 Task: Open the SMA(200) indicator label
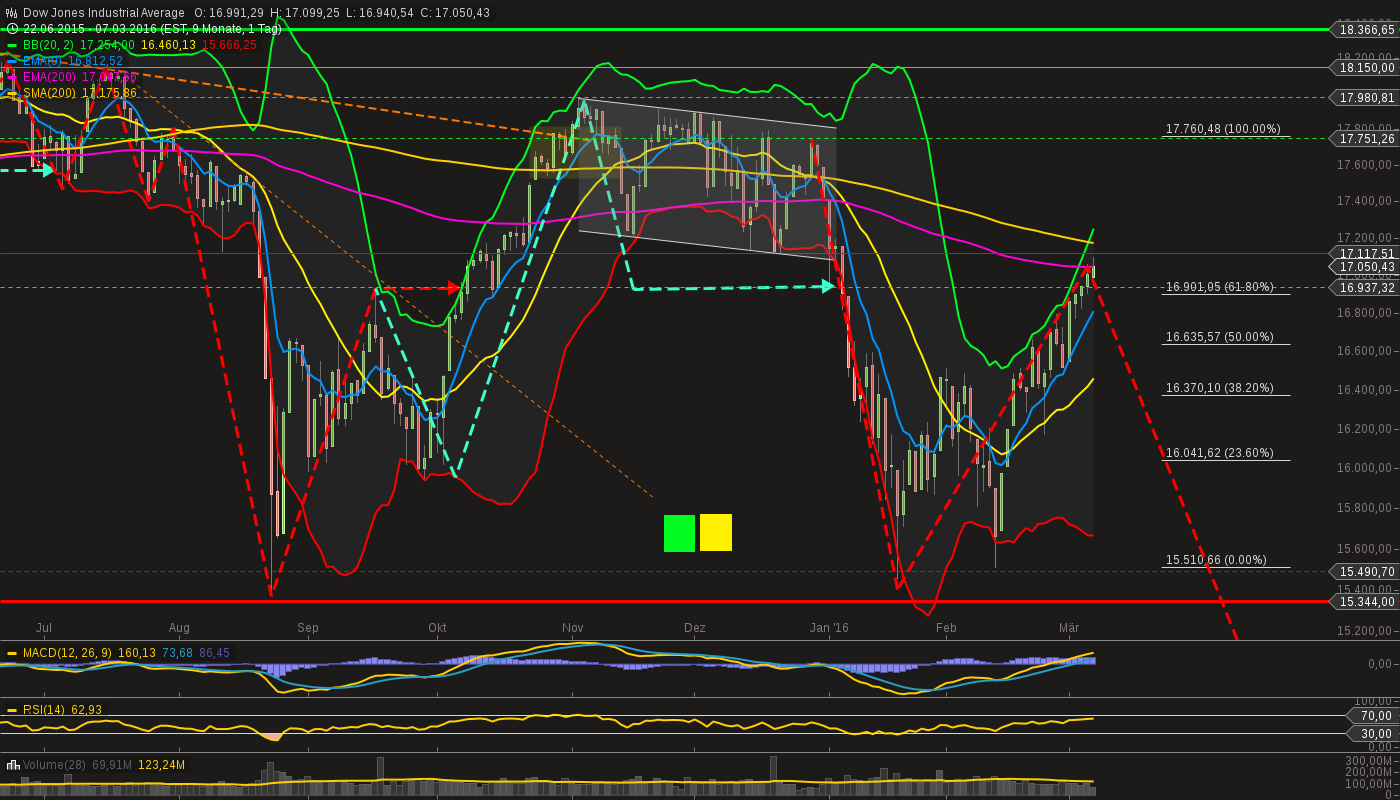pyautogui.click(x=50, y=93)
